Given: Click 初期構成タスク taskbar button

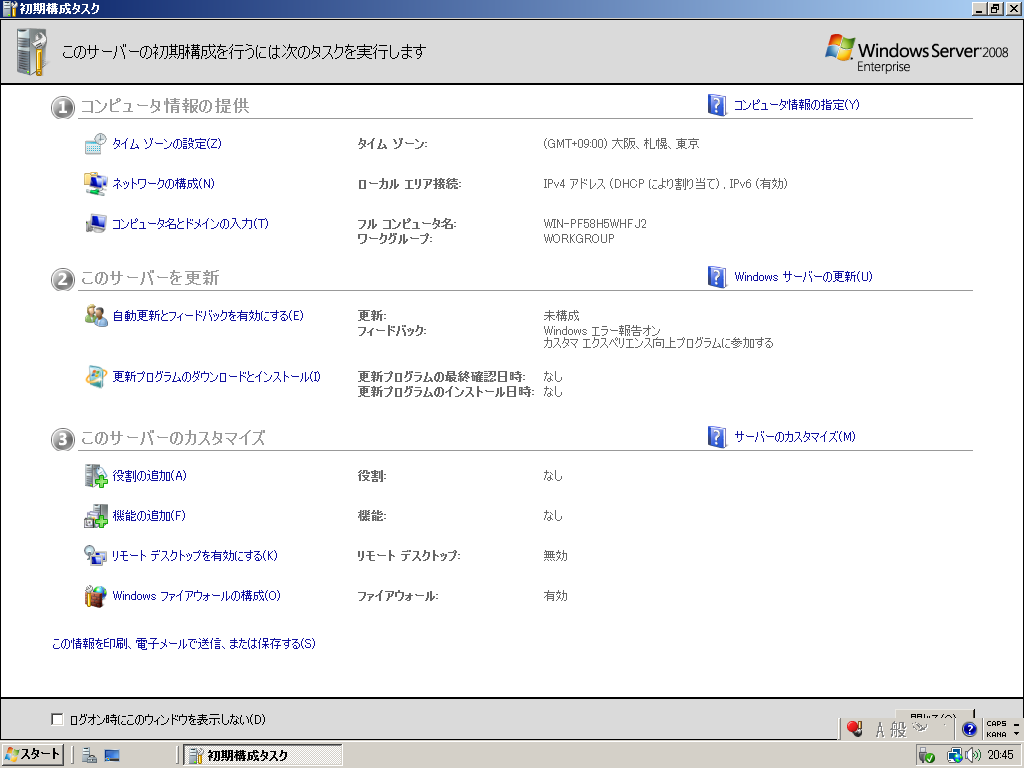Looking at the screenshot, I should coord(263,755).
